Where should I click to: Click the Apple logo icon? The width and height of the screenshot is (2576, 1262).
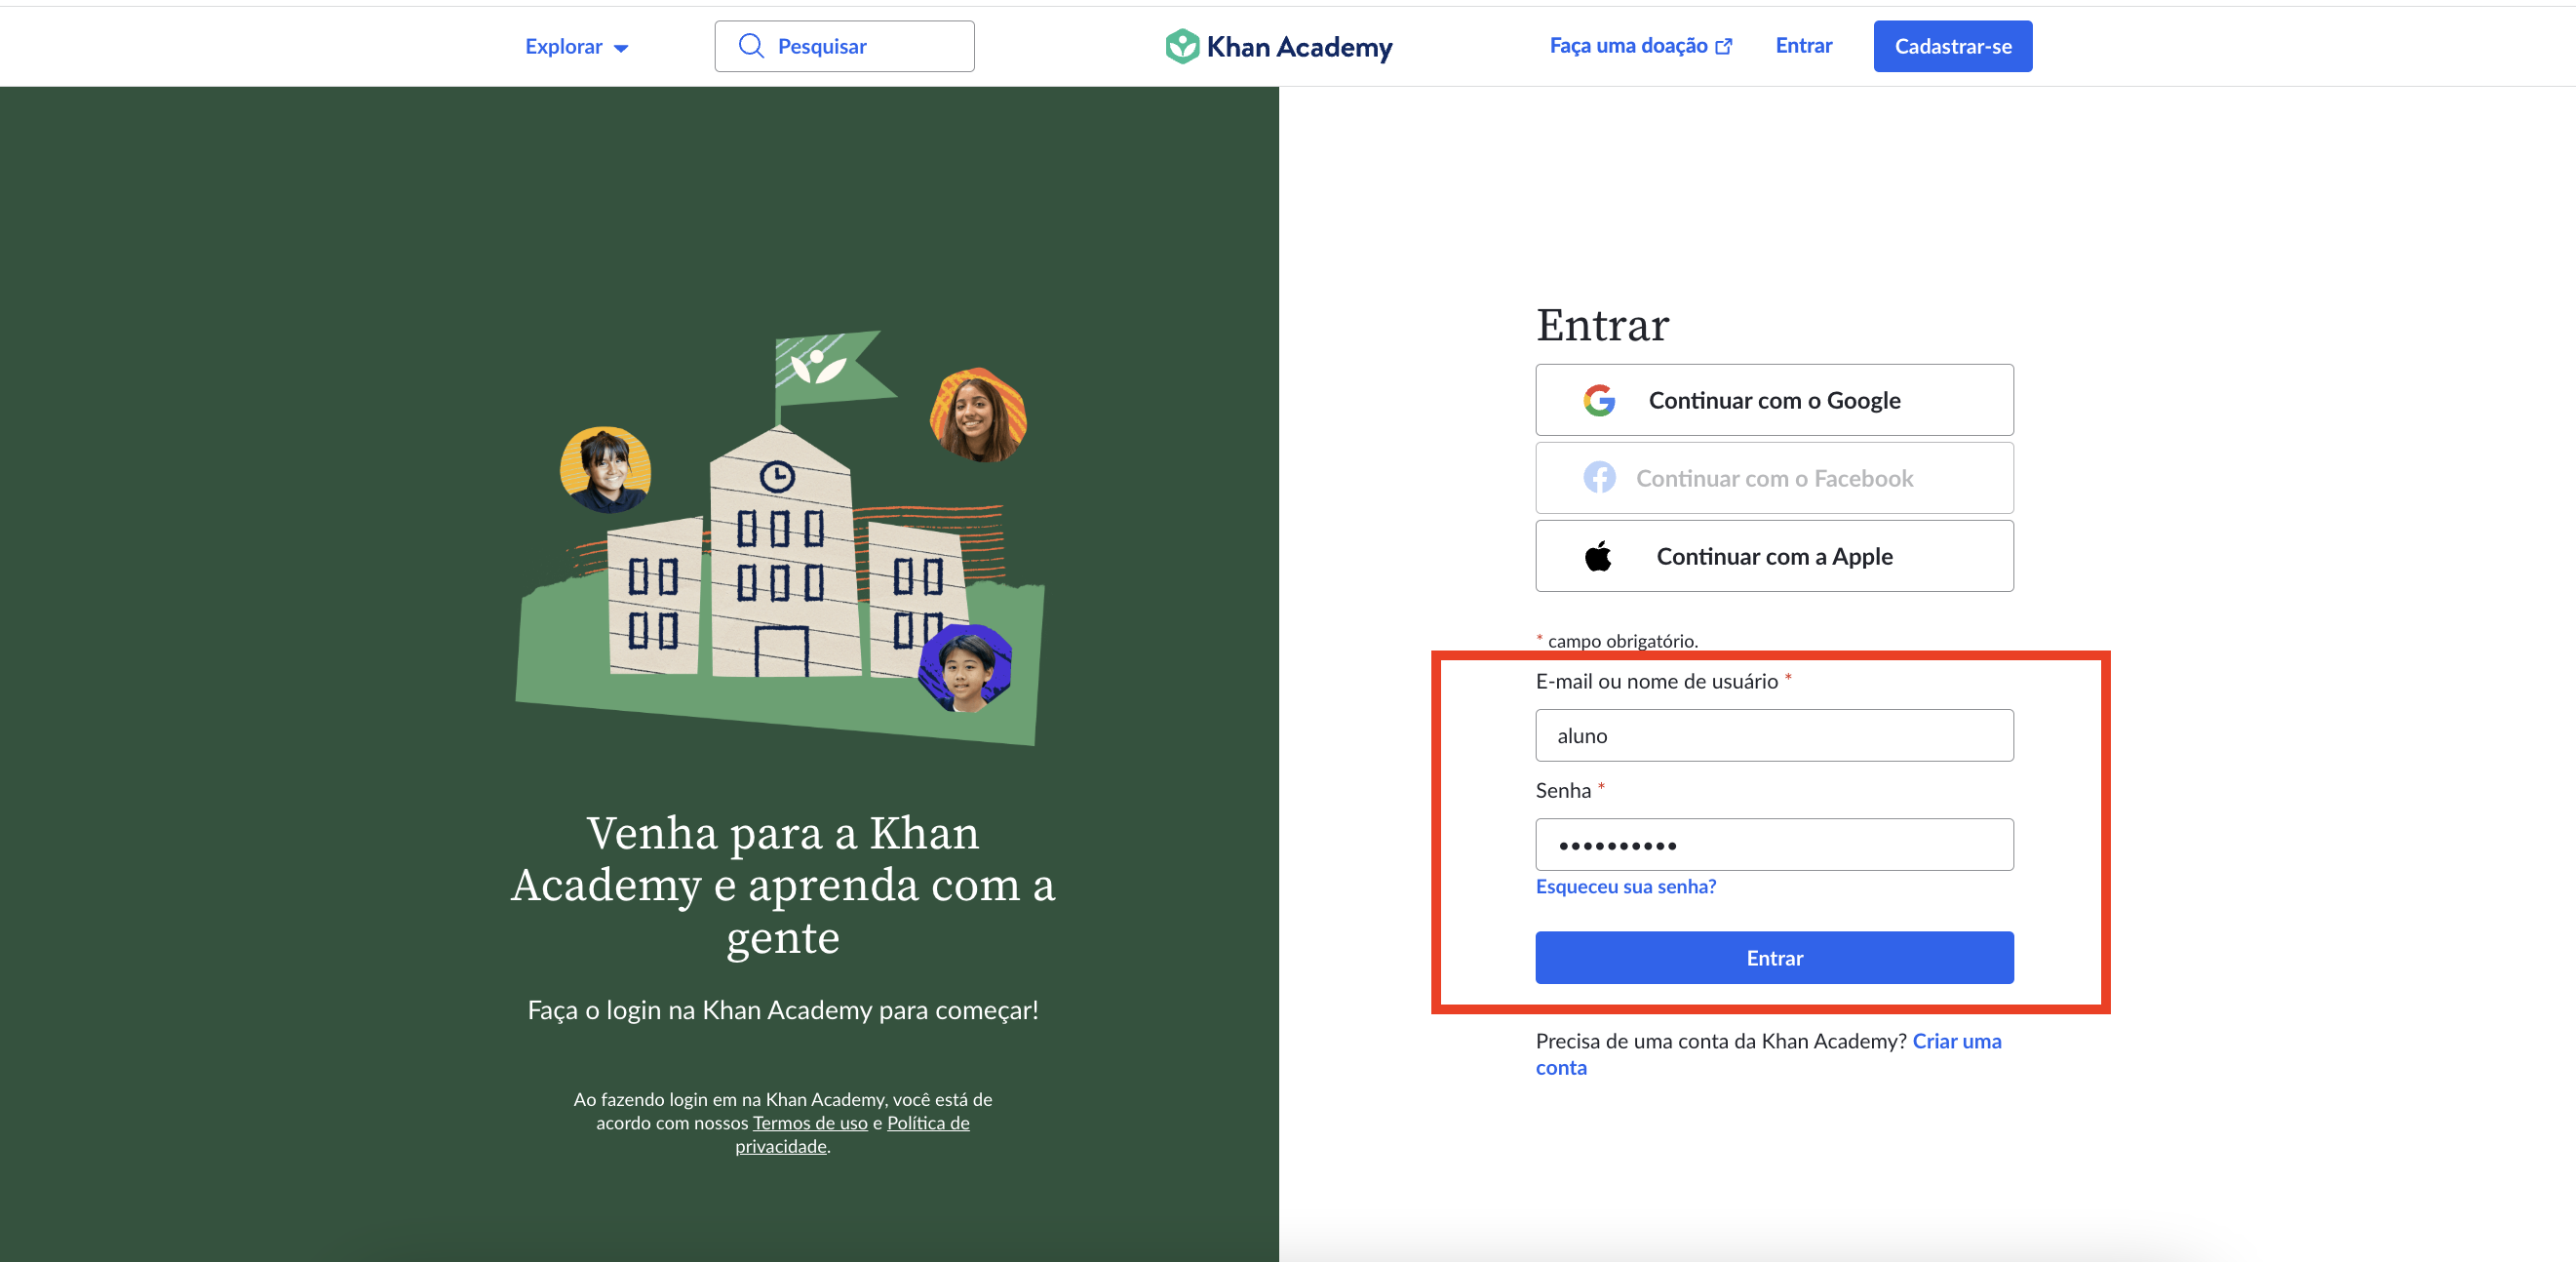tap(1598, 555)
